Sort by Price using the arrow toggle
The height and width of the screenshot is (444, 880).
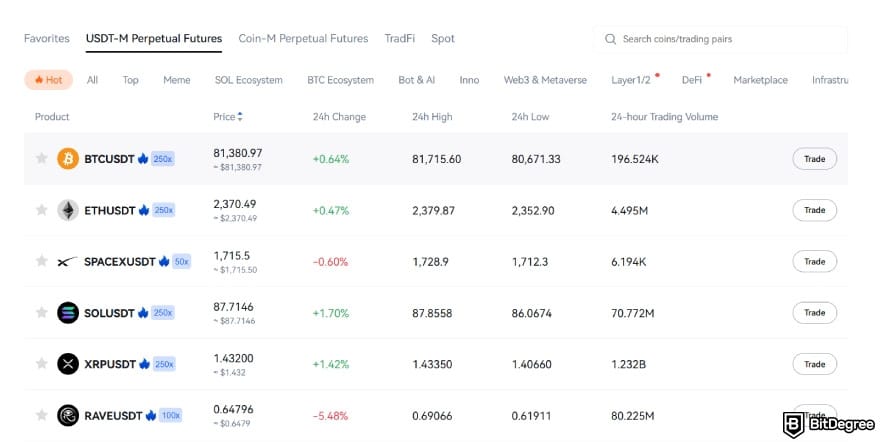(x=240, y=117)
